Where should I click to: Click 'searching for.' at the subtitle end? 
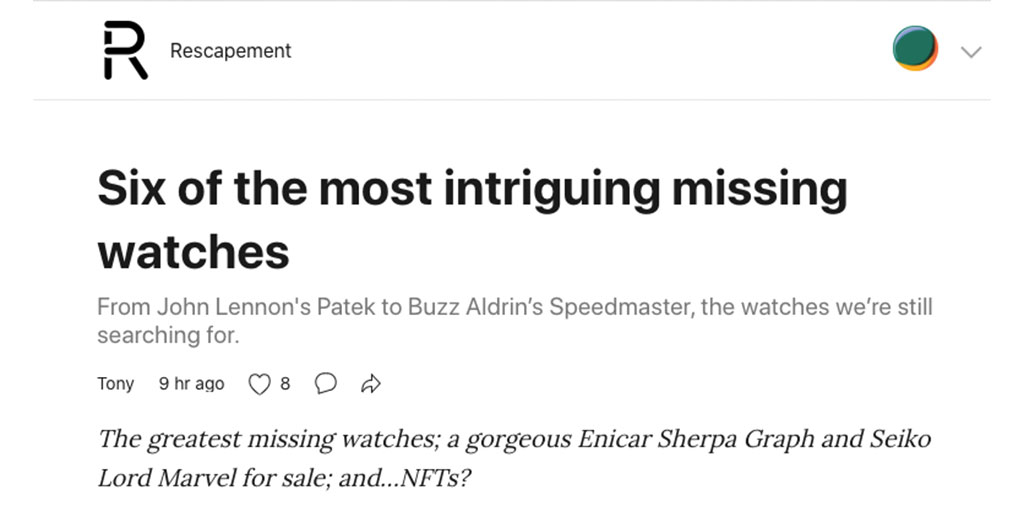click(x=168, y=336)
